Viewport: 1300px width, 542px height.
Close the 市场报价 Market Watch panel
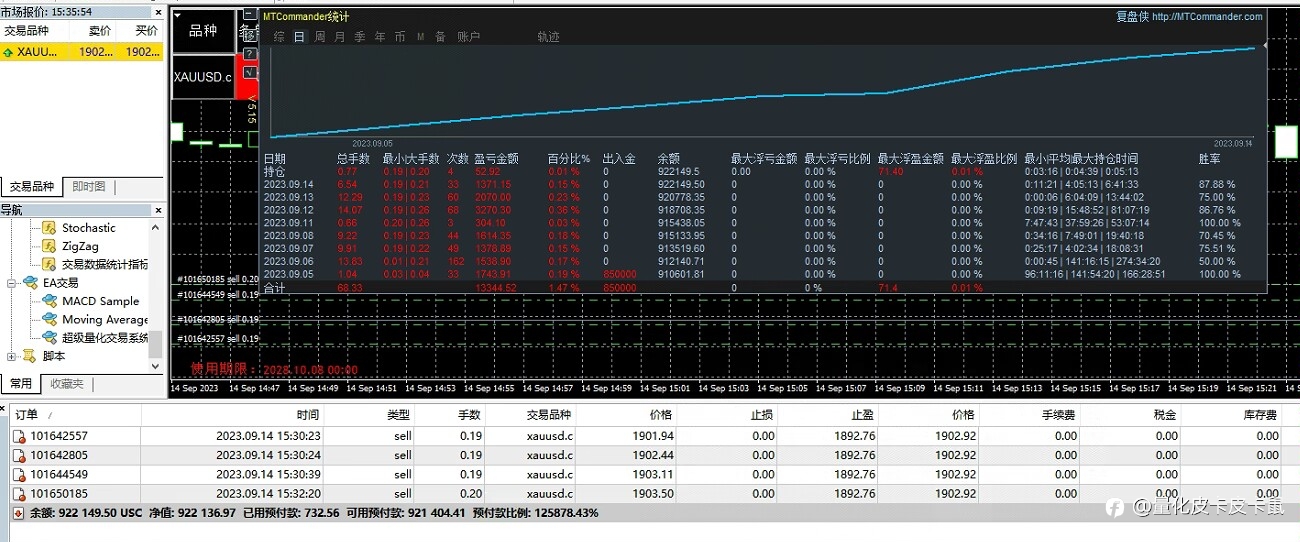[x=158, y=12]
